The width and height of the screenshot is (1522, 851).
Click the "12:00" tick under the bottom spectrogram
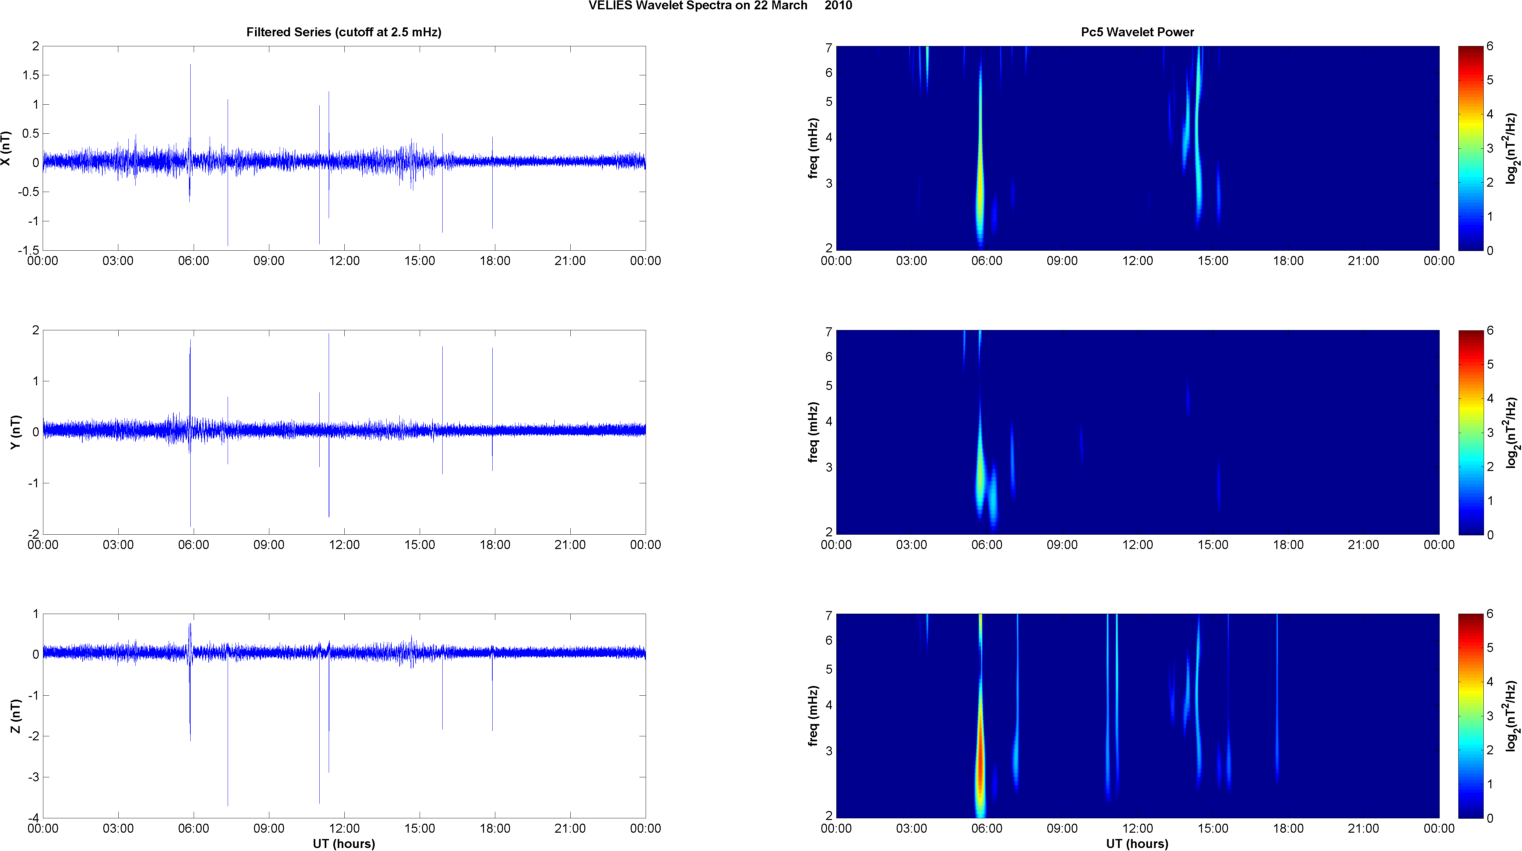coord(1137,828)
